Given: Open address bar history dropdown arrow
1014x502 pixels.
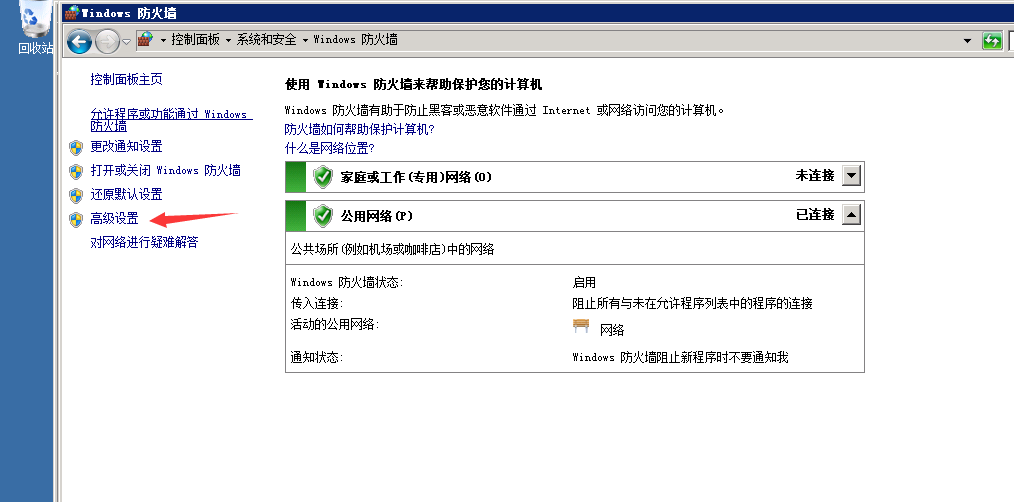Looking at the screenshot, I should [x=967, y=41].
